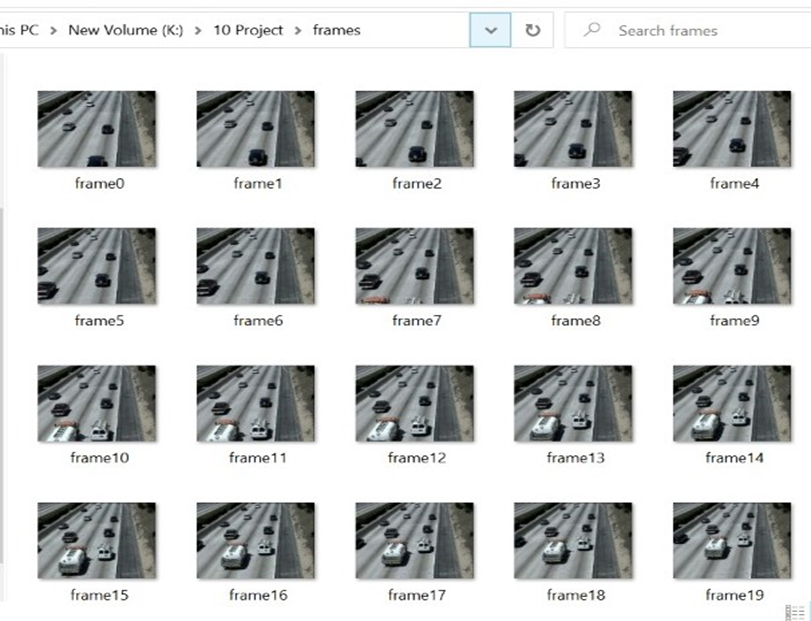Select the frame14 thumbnail
The image size is (811, 621).
732,403
